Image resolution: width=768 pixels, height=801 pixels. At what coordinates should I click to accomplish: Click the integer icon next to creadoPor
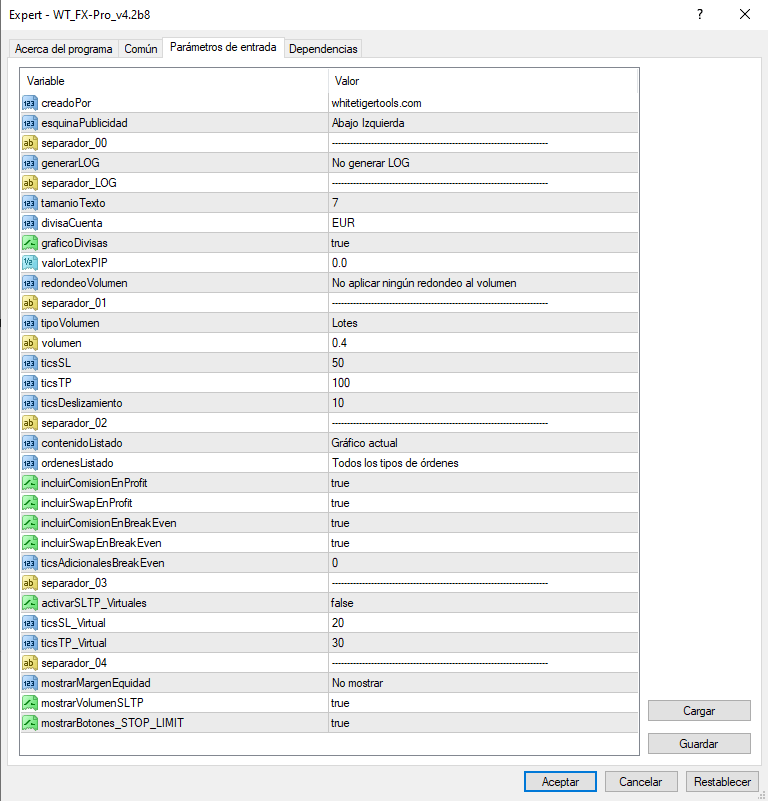pyautogui.click(x=30, y=103)
